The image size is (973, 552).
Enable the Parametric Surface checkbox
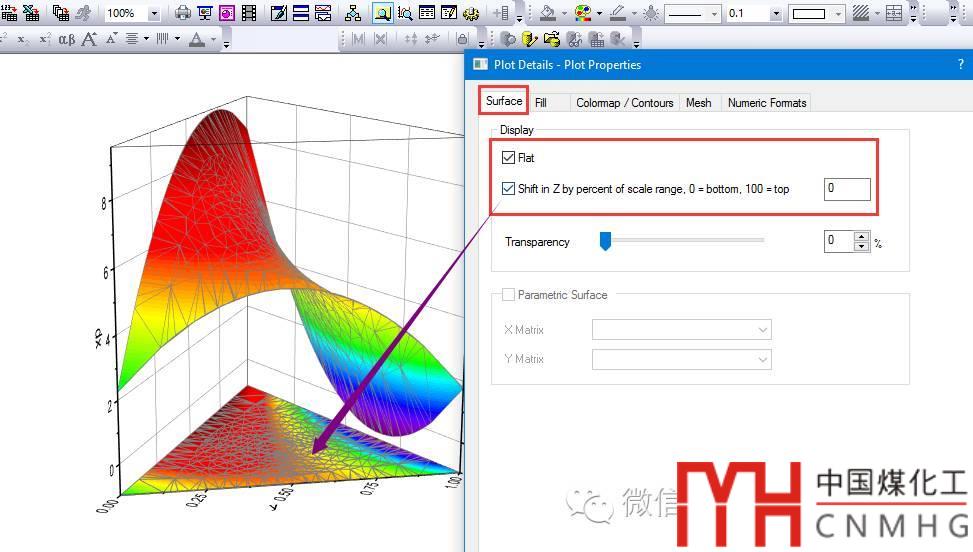coord(509,295)
